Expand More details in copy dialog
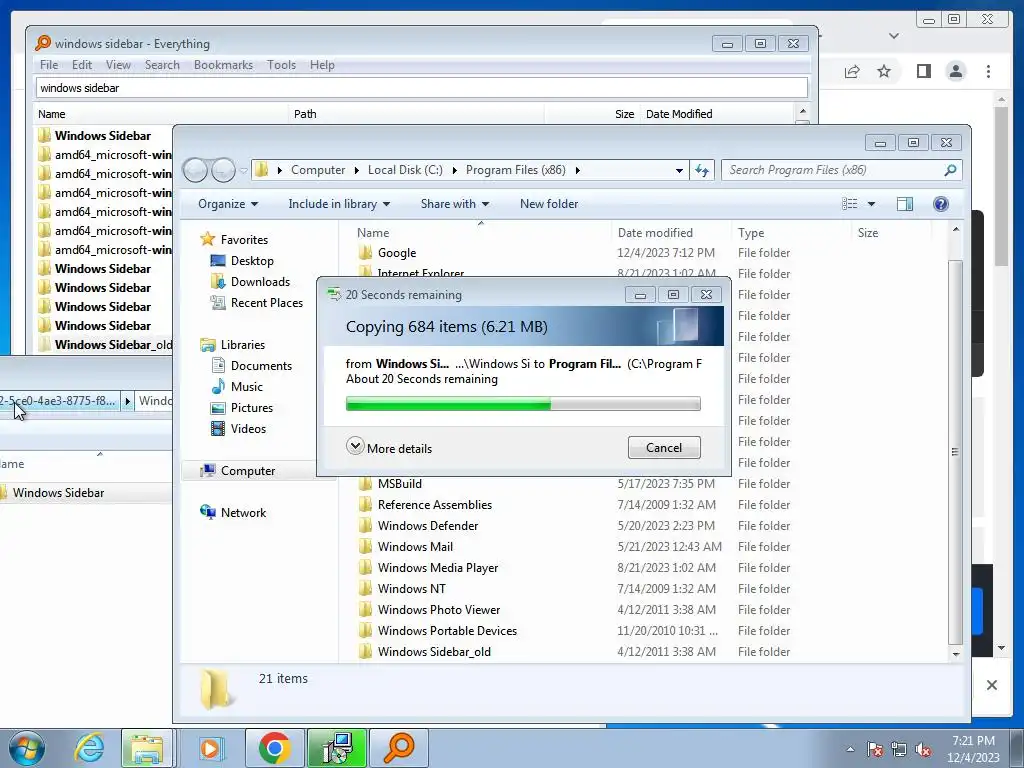 point(389,448)
